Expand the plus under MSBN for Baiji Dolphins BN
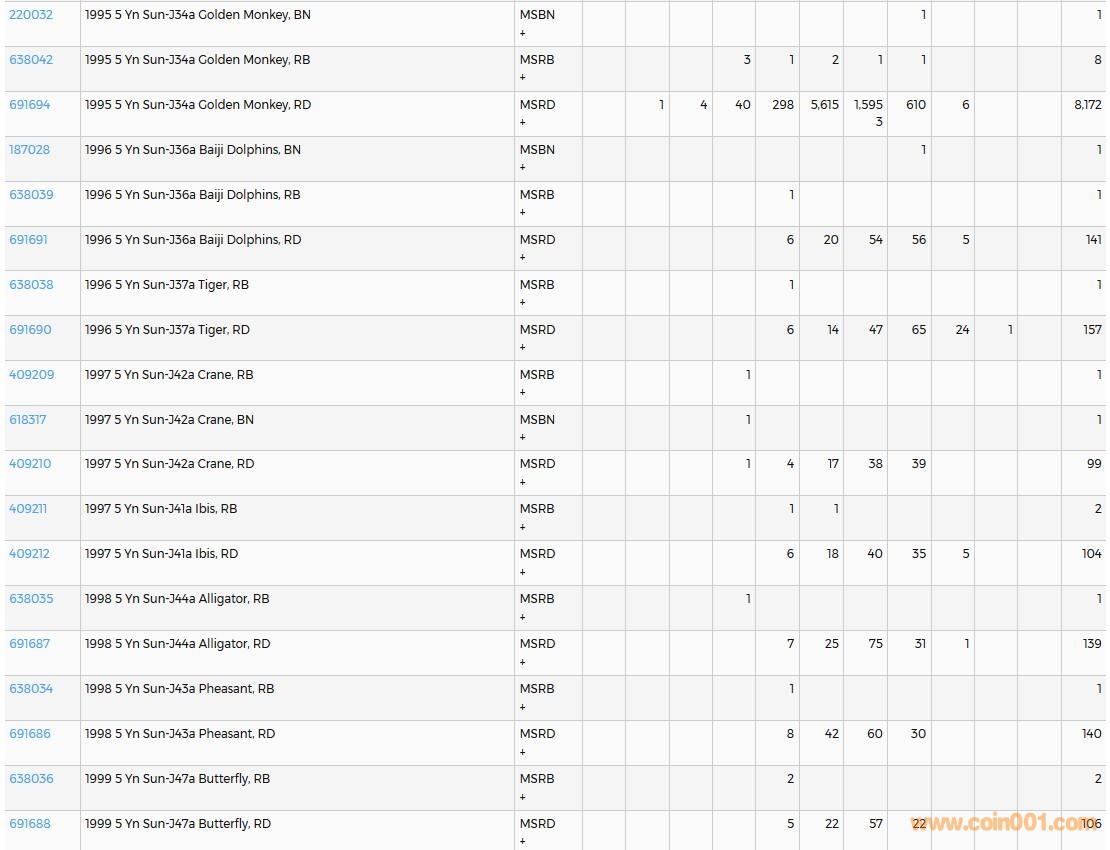This screenshot has height=850, width=1110. [x=522, y=168]
